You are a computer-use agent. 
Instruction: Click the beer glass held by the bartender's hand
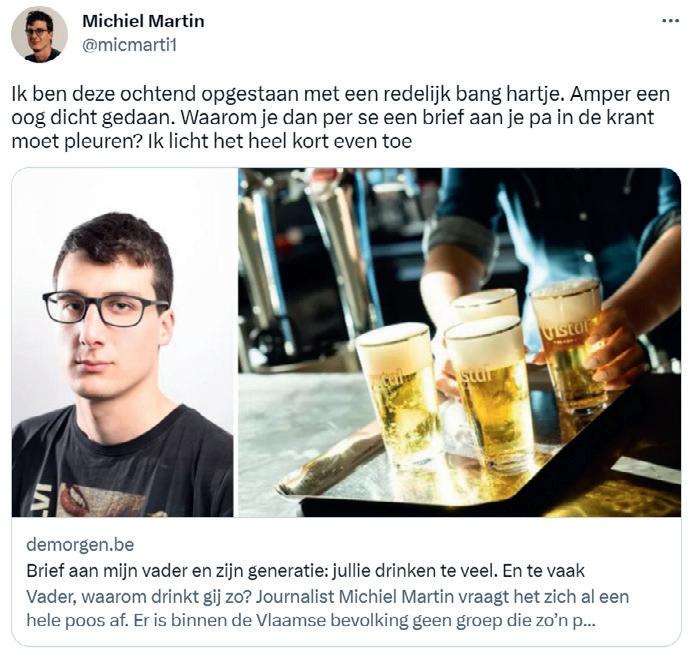coord(567,346)
